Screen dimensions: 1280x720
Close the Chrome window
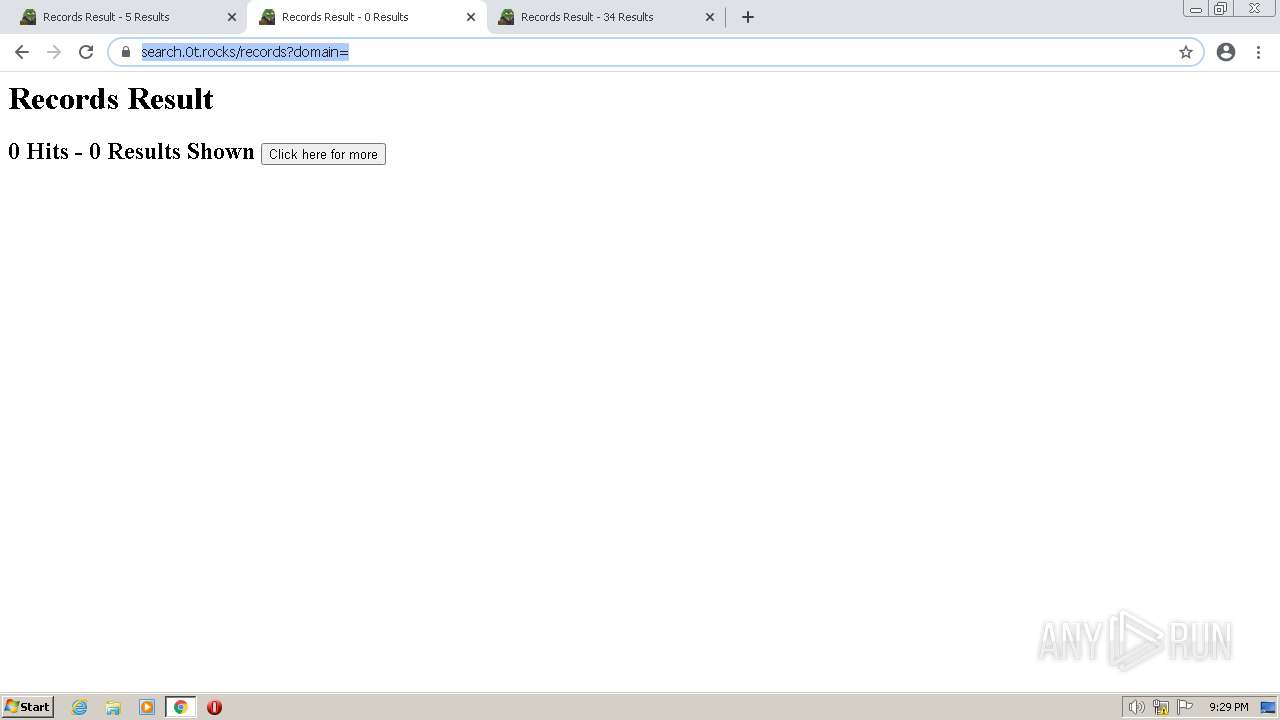point(1254,9)
